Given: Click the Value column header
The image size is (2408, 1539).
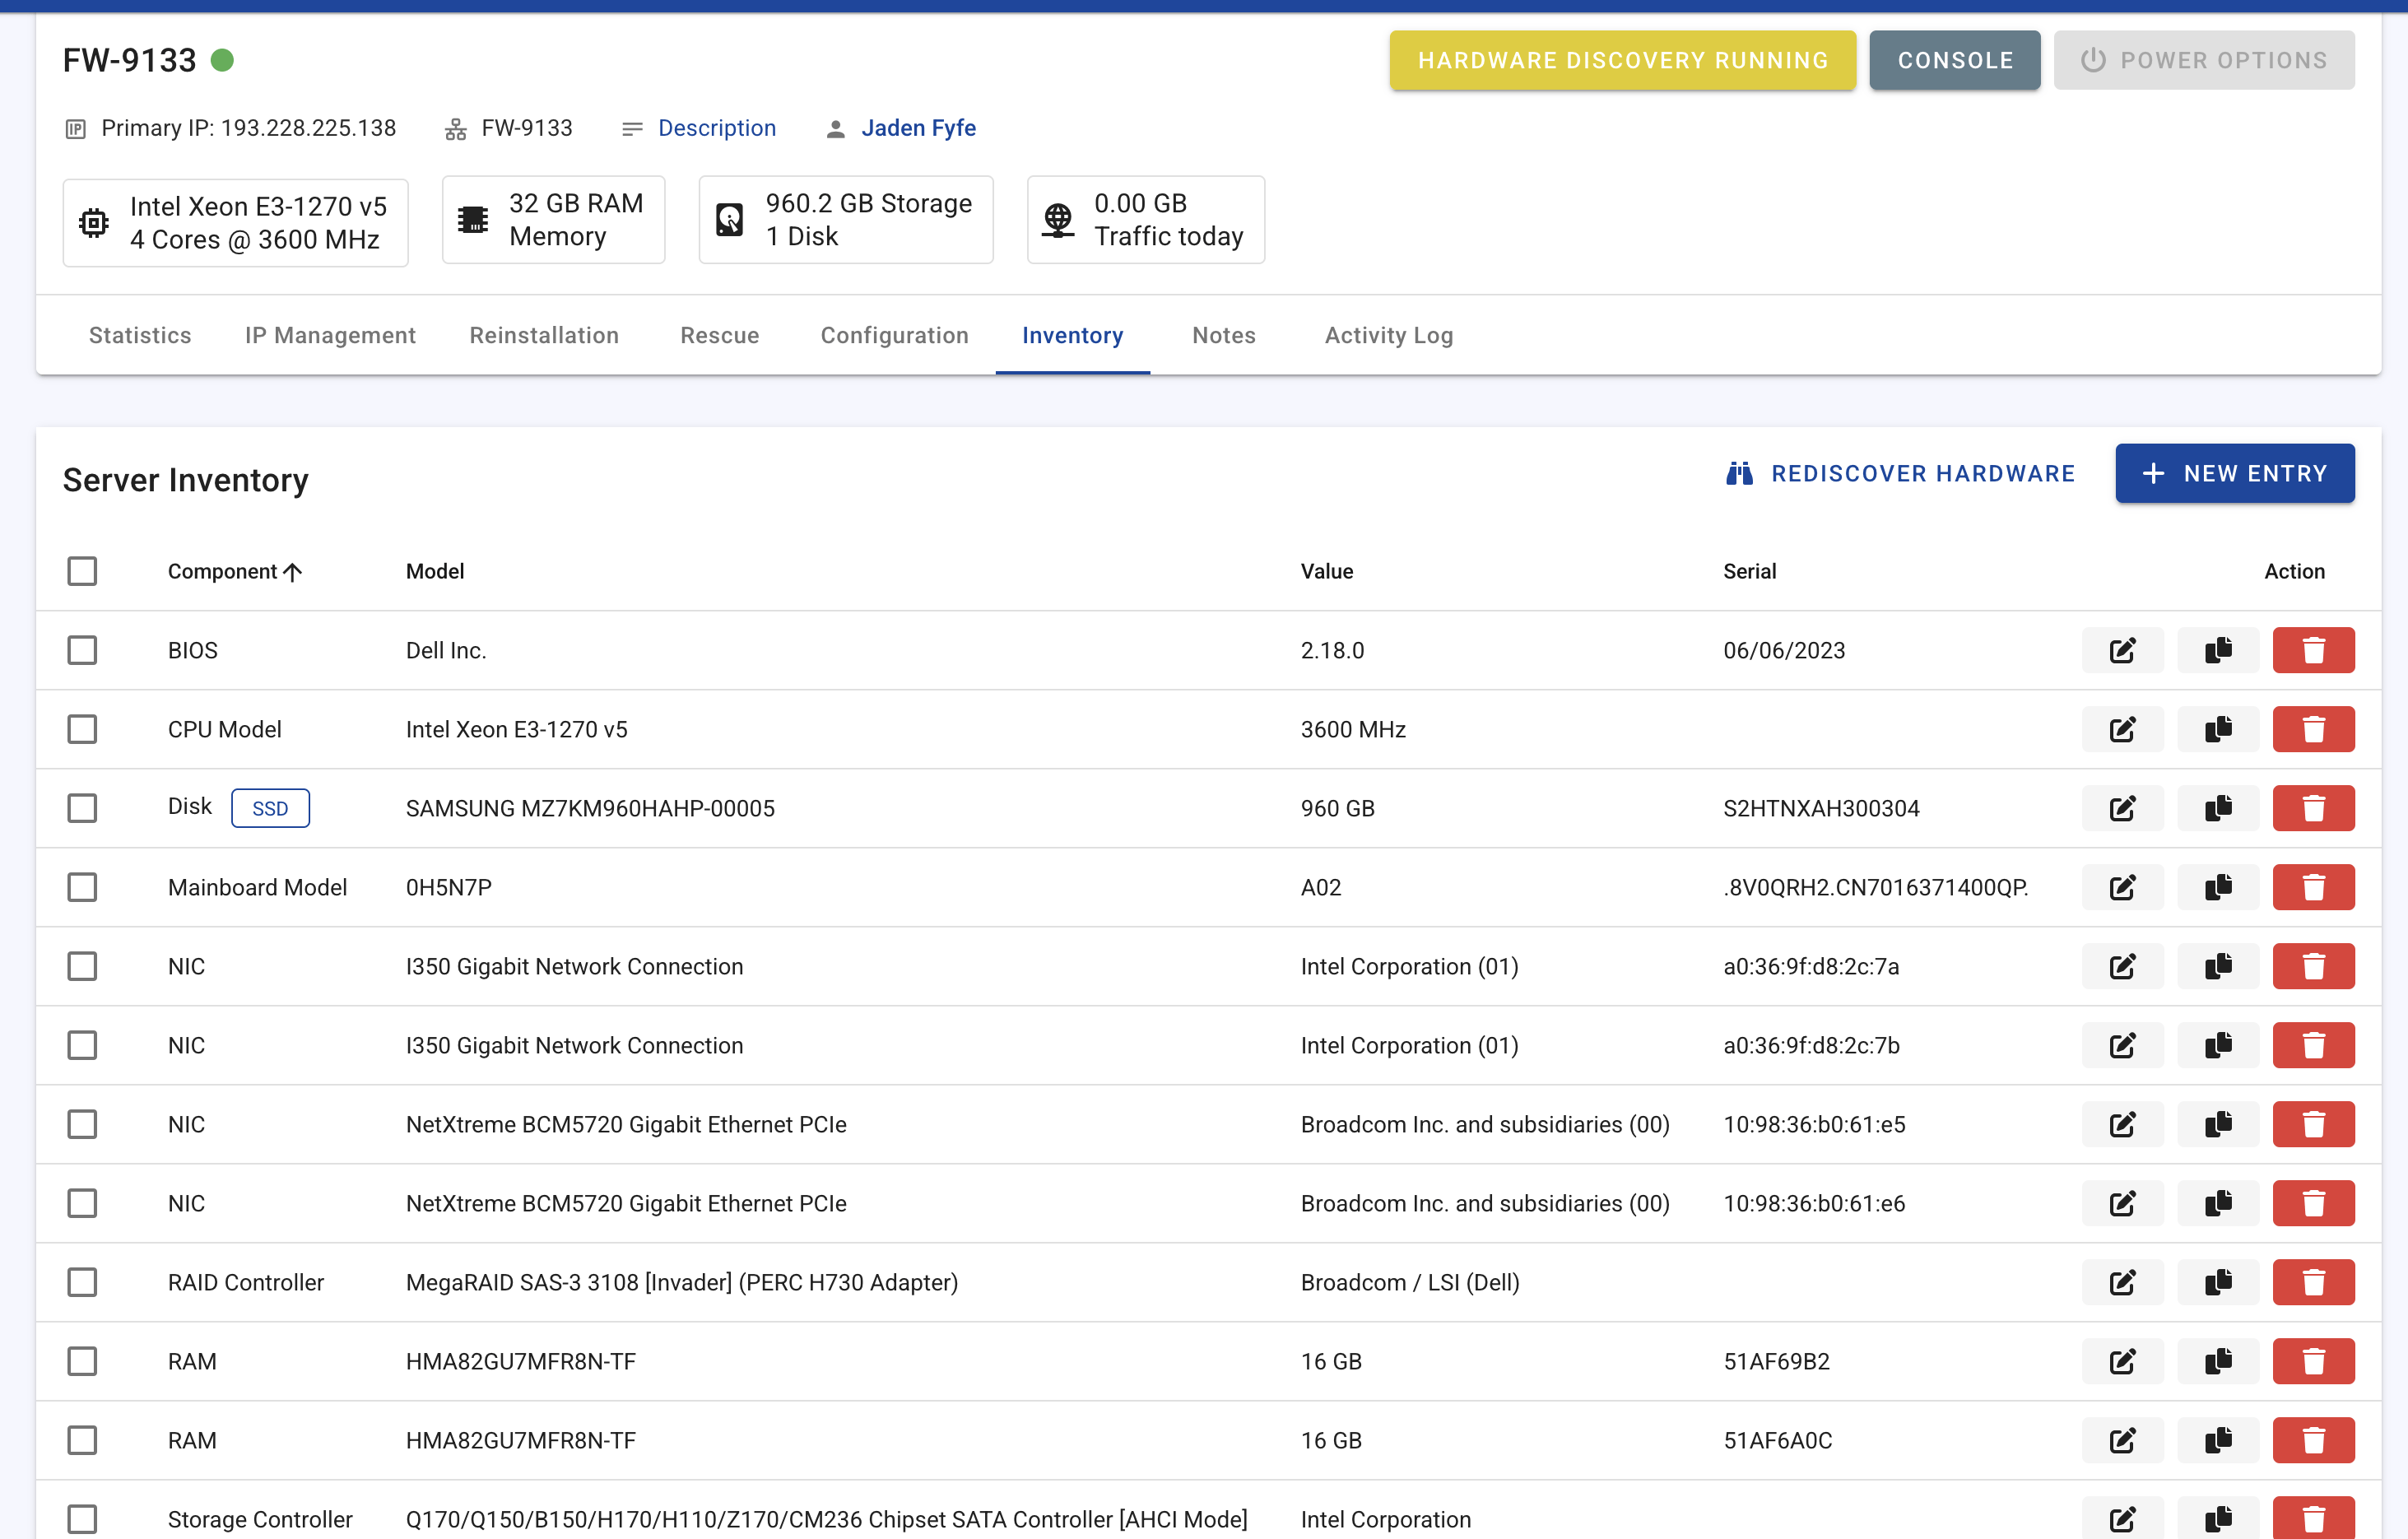Looking at the screenshot, I should point(1327,571).
